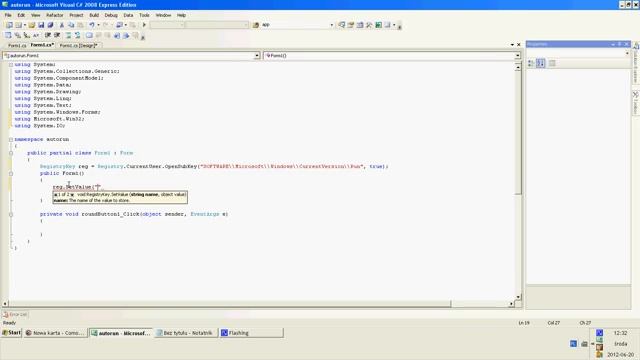
Task: Uncomment the selected lines icon
Action: point(78,36)
